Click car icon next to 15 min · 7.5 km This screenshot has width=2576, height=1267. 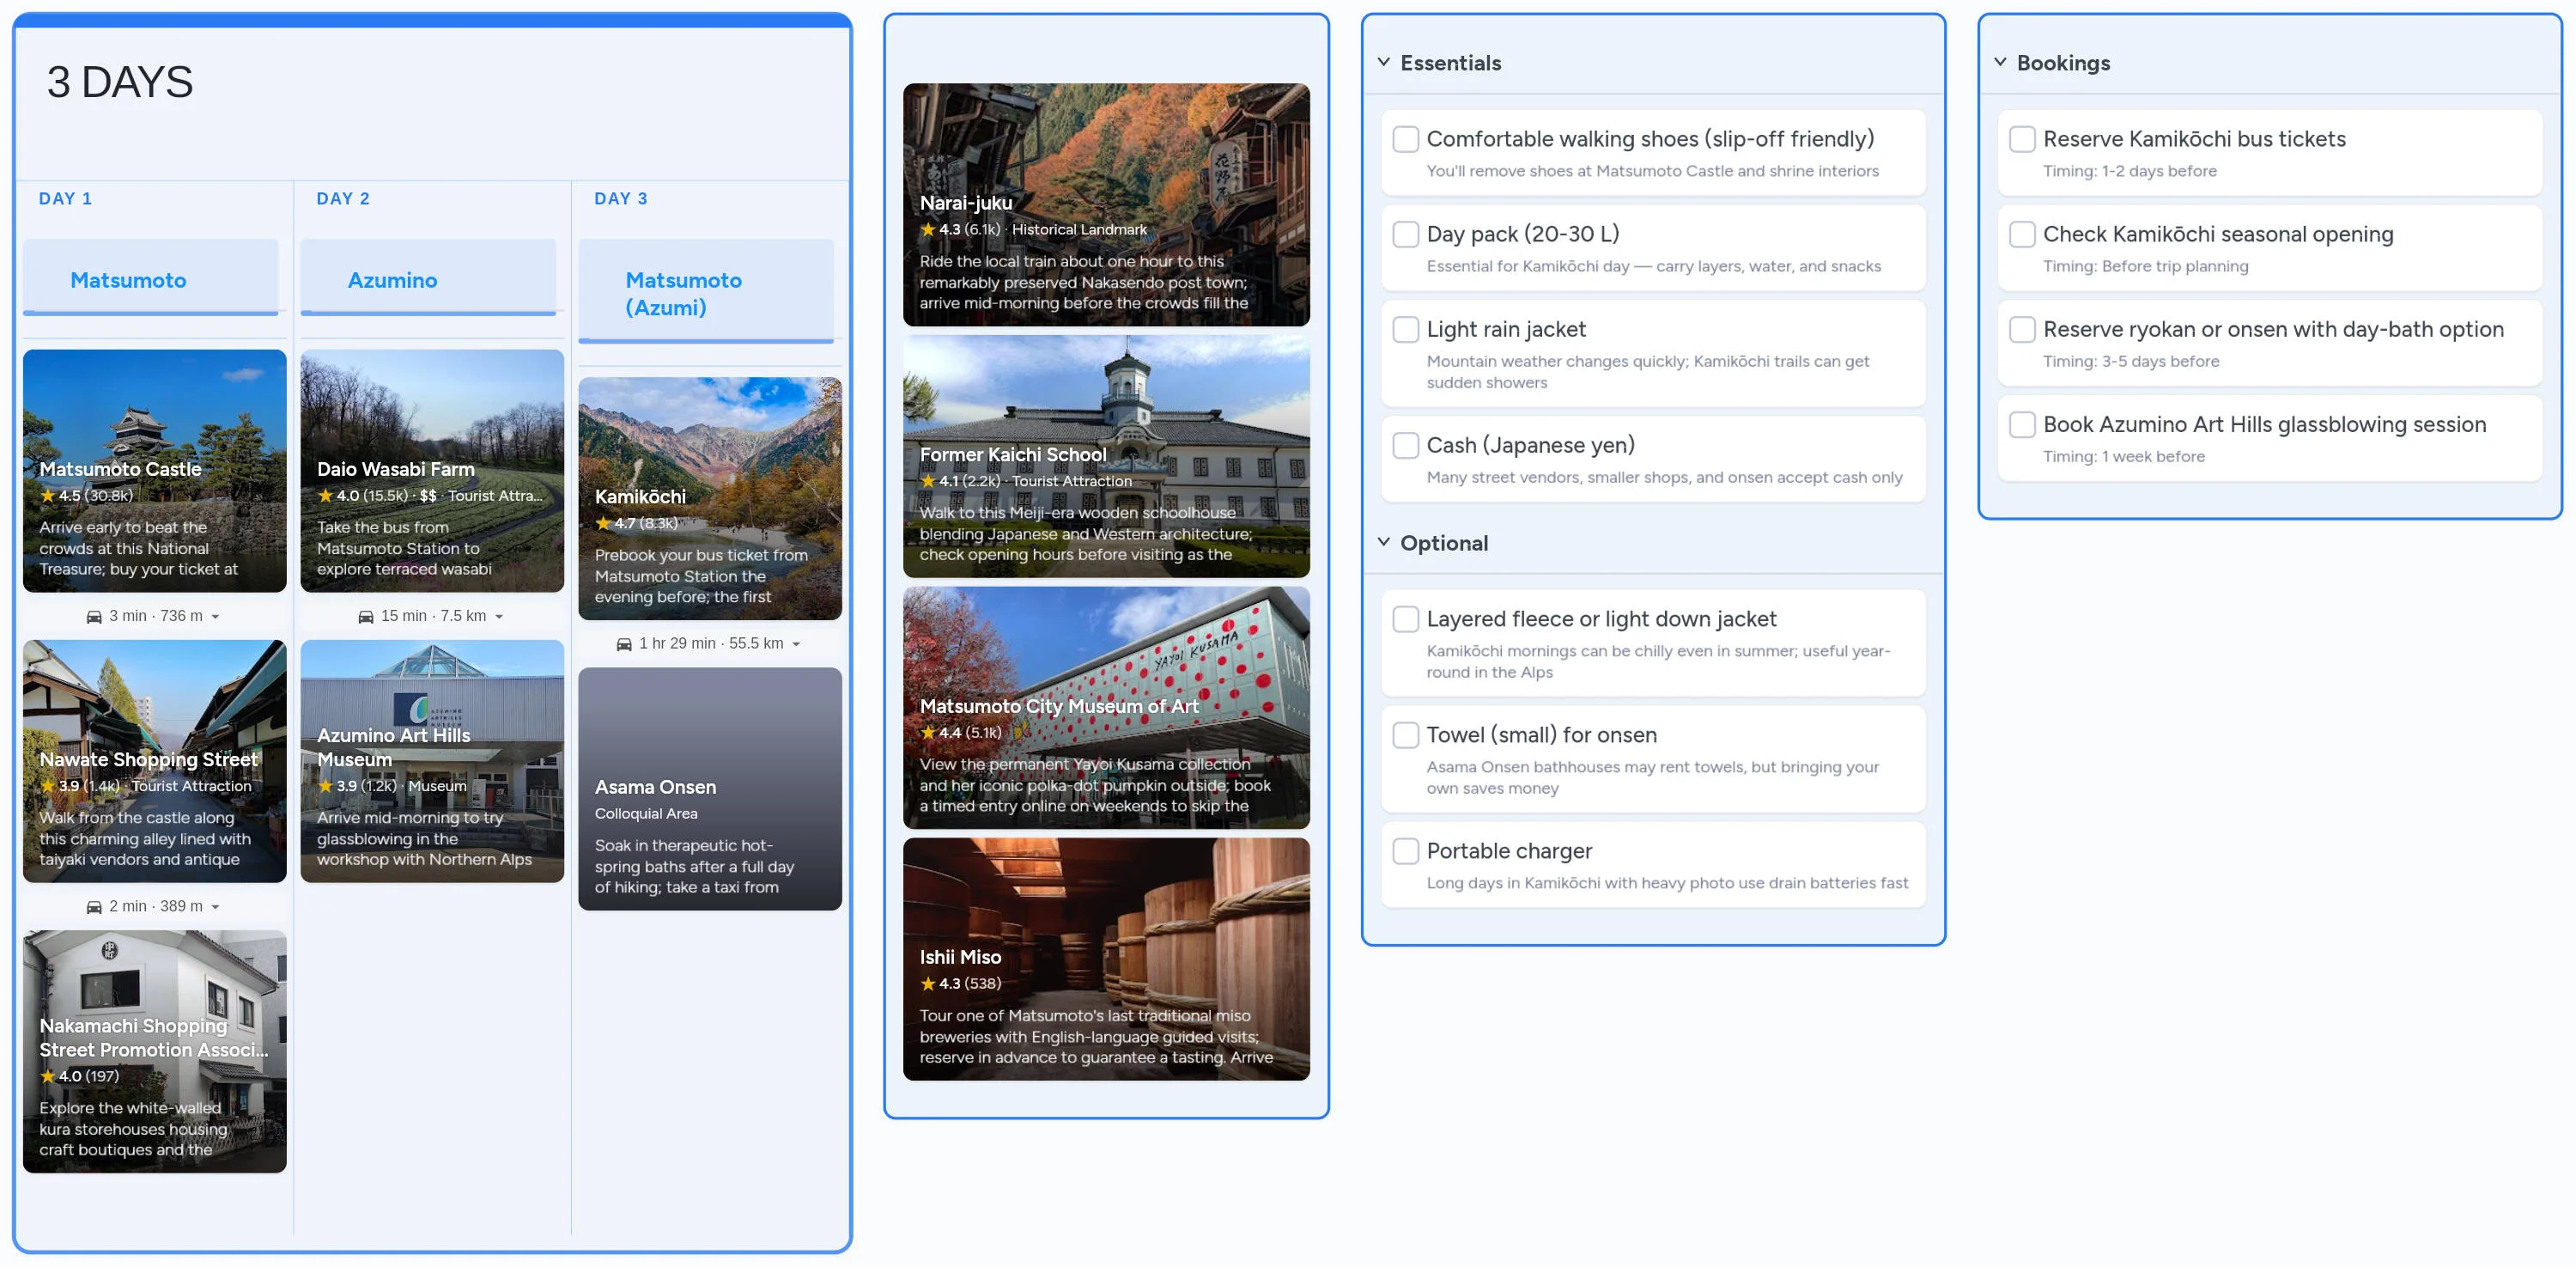[366, 617]
